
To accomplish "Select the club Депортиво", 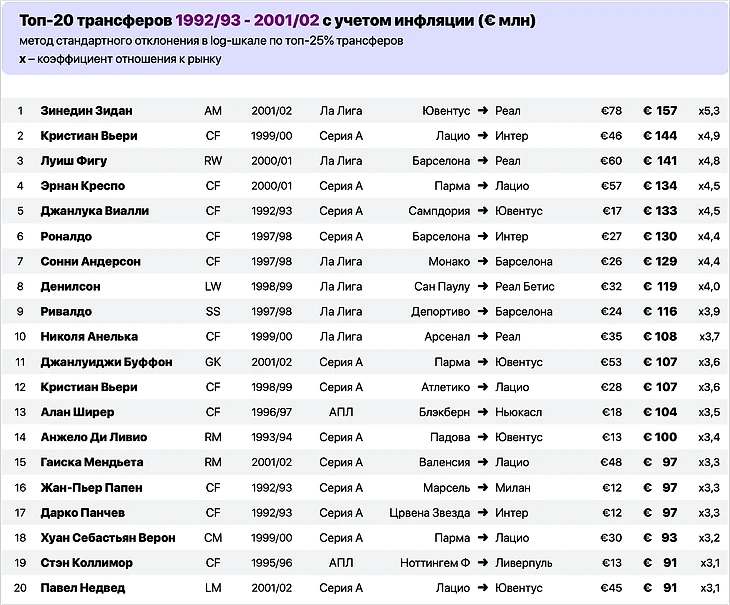I will coord(440,312).
